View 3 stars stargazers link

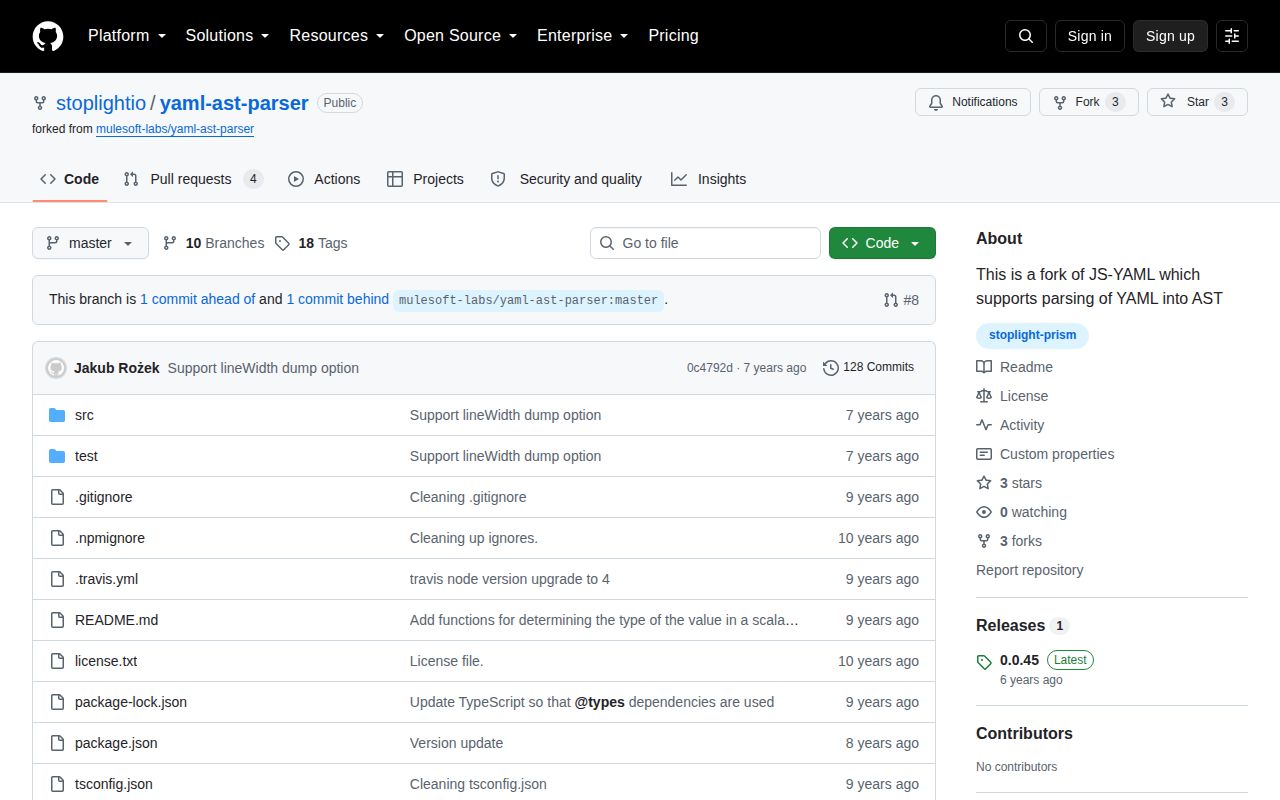1009,483
